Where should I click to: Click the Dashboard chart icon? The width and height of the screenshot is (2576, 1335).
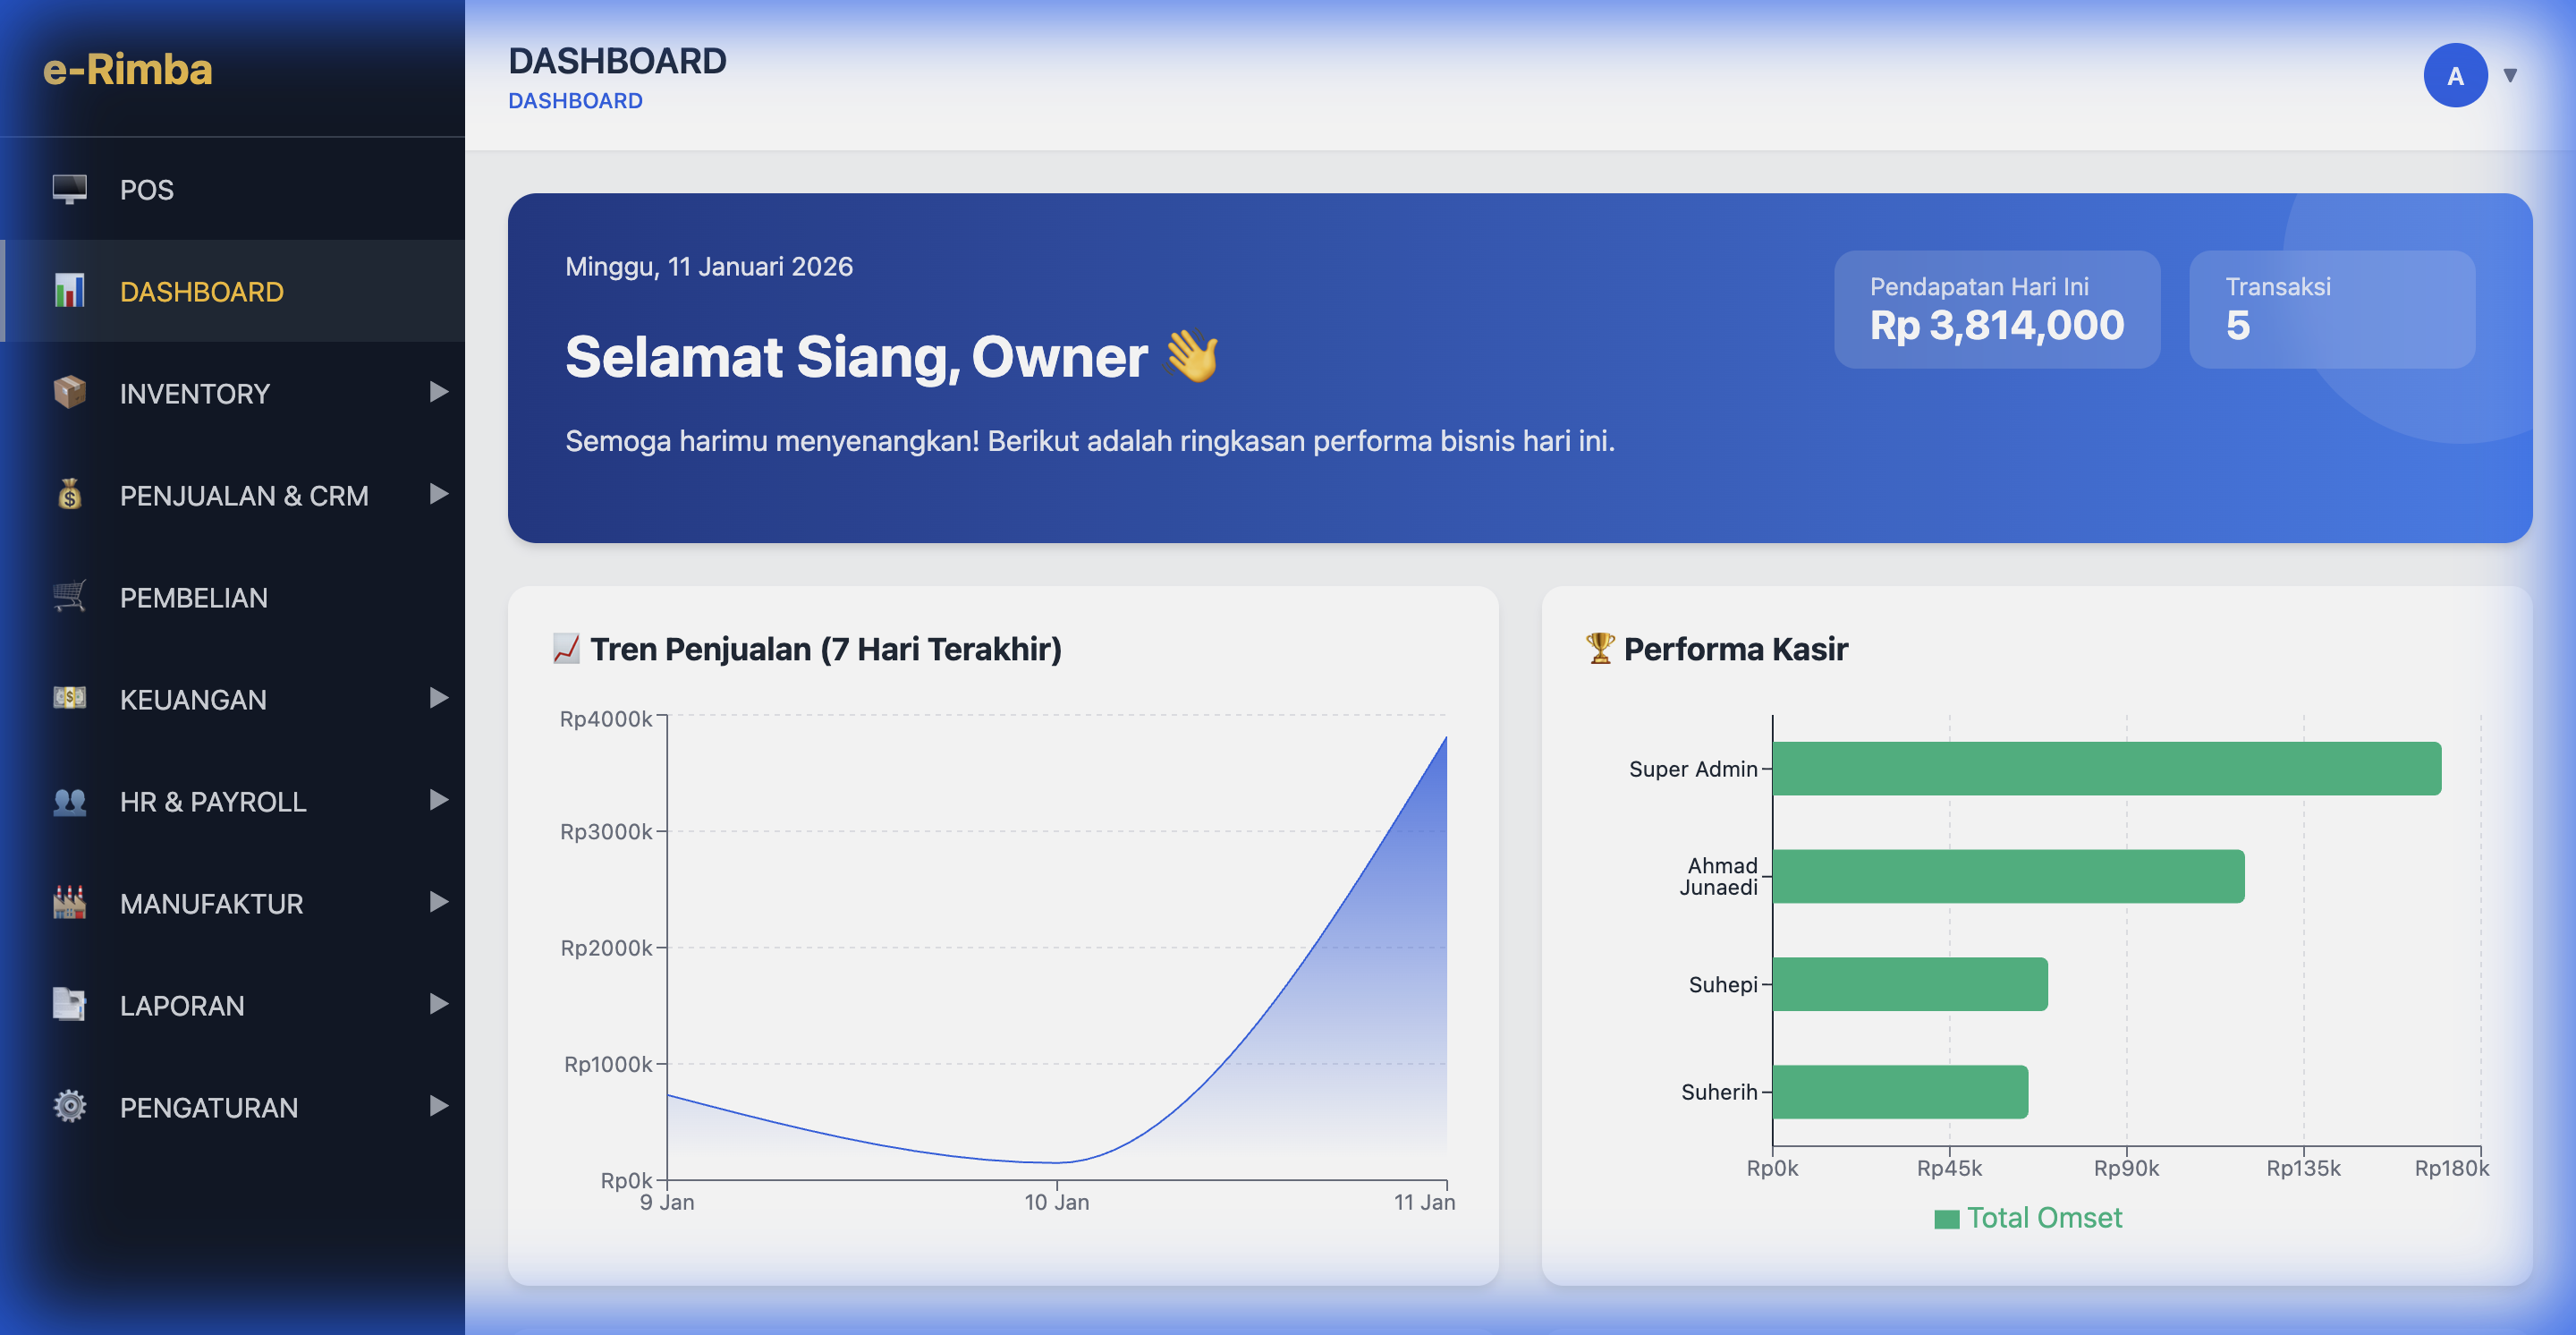coord(68,291)
